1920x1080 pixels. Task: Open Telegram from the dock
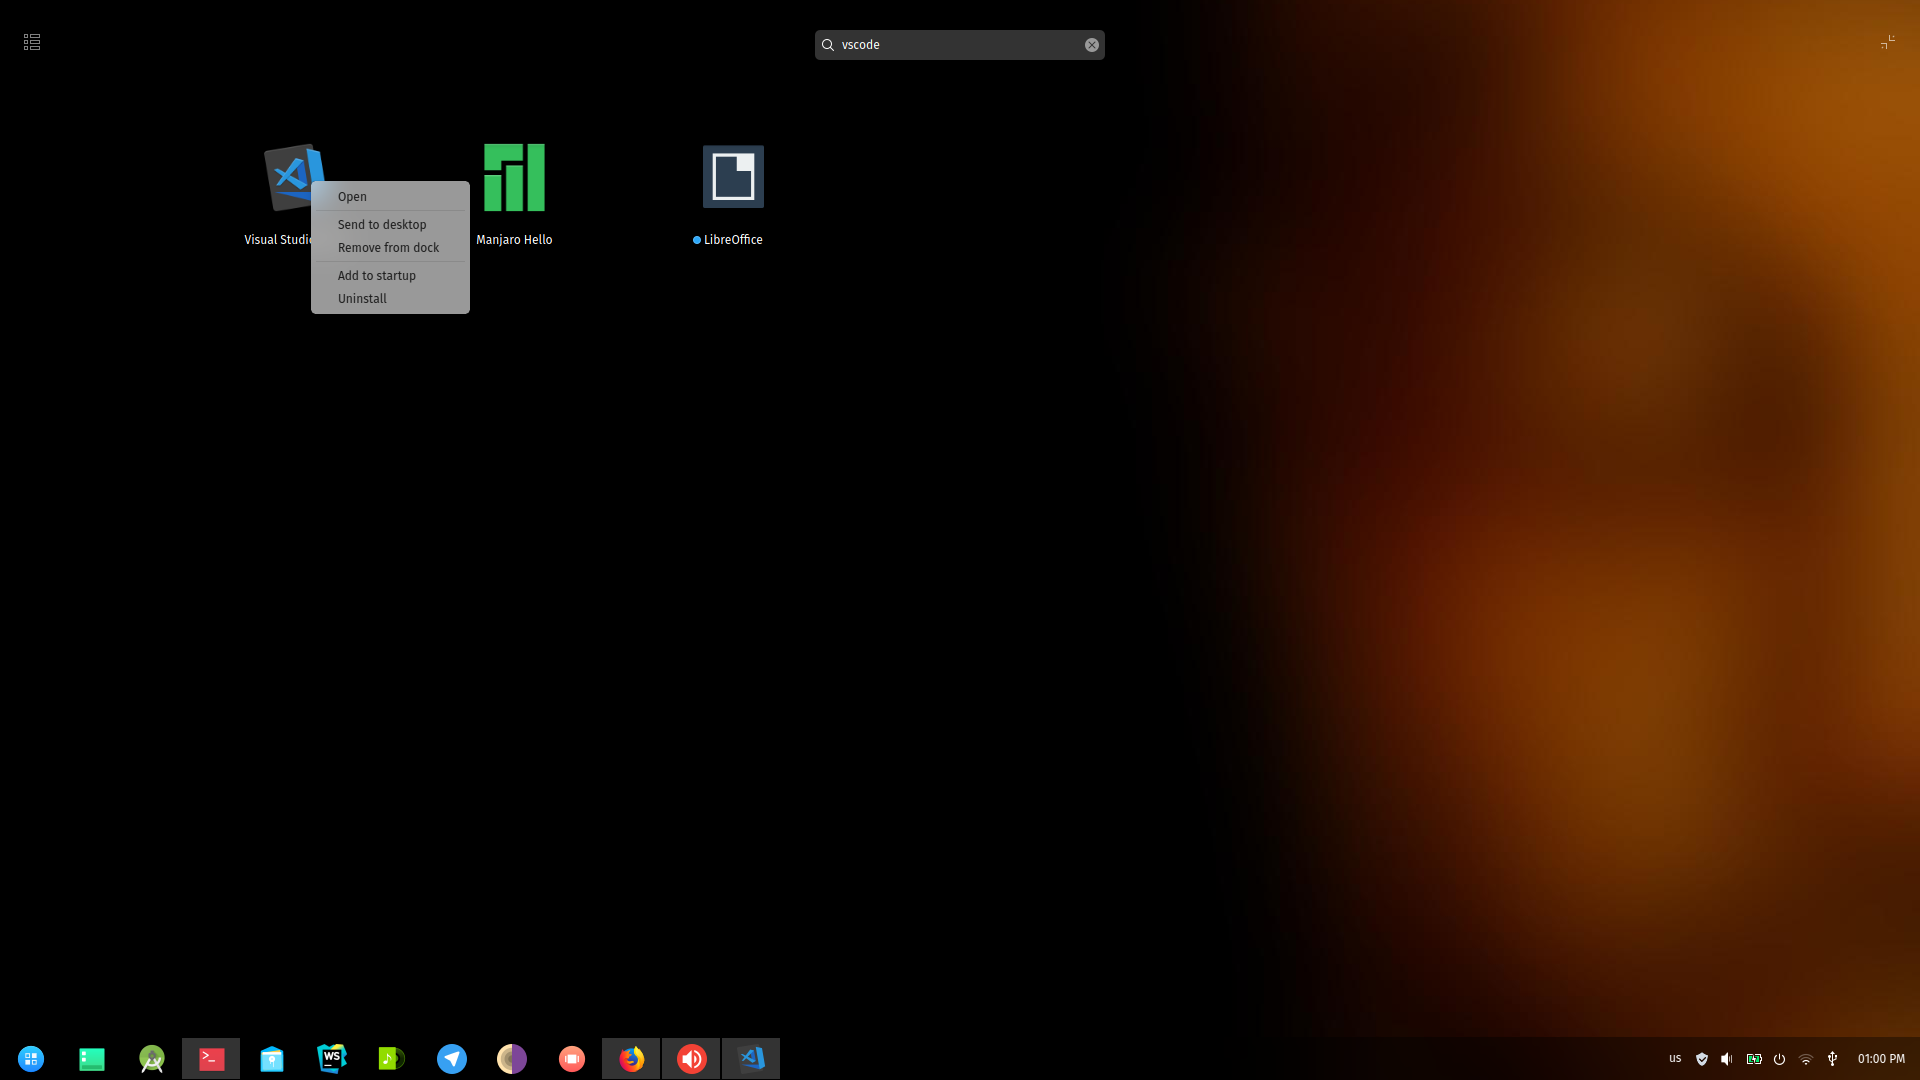coord(451,1058)
